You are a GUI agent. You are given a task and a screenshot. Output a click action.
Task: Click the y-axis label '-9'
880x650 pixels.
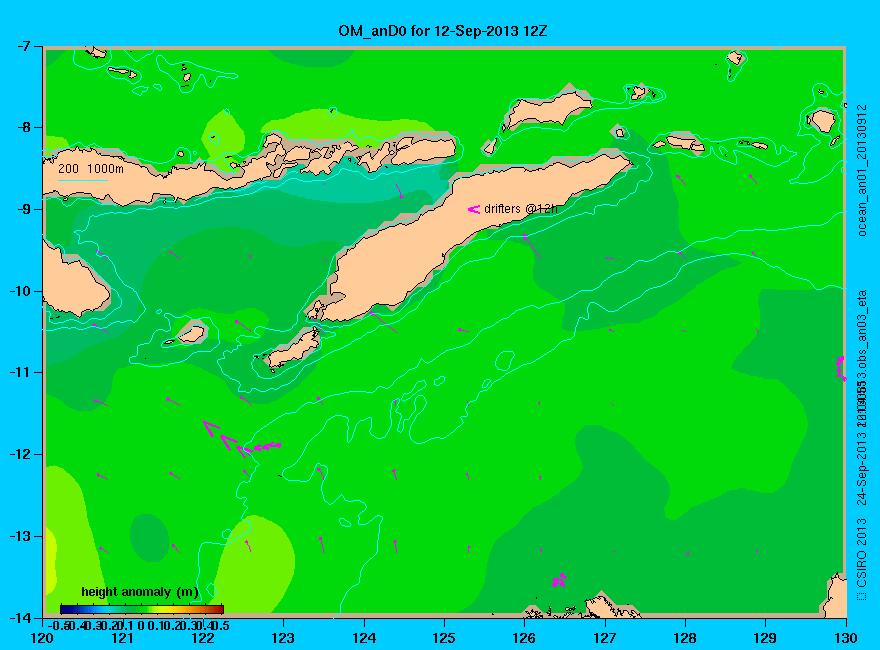tap(23, 209)
